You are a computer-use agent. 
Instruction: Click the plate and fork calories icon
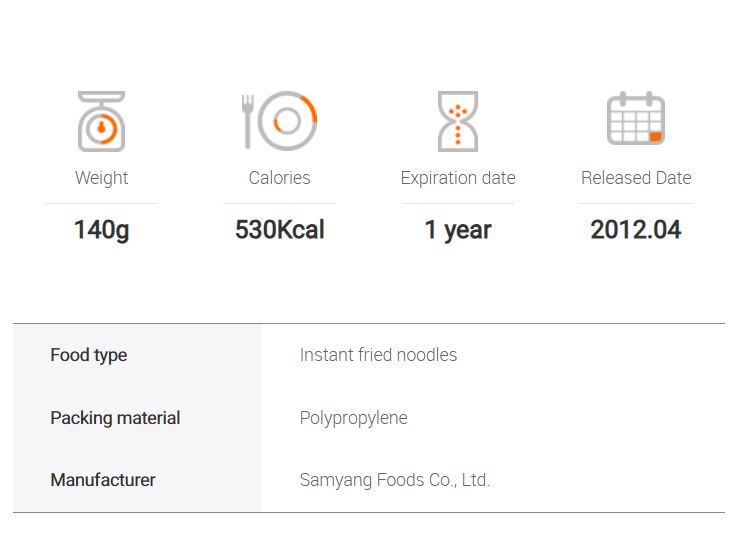tap(279, 121)
